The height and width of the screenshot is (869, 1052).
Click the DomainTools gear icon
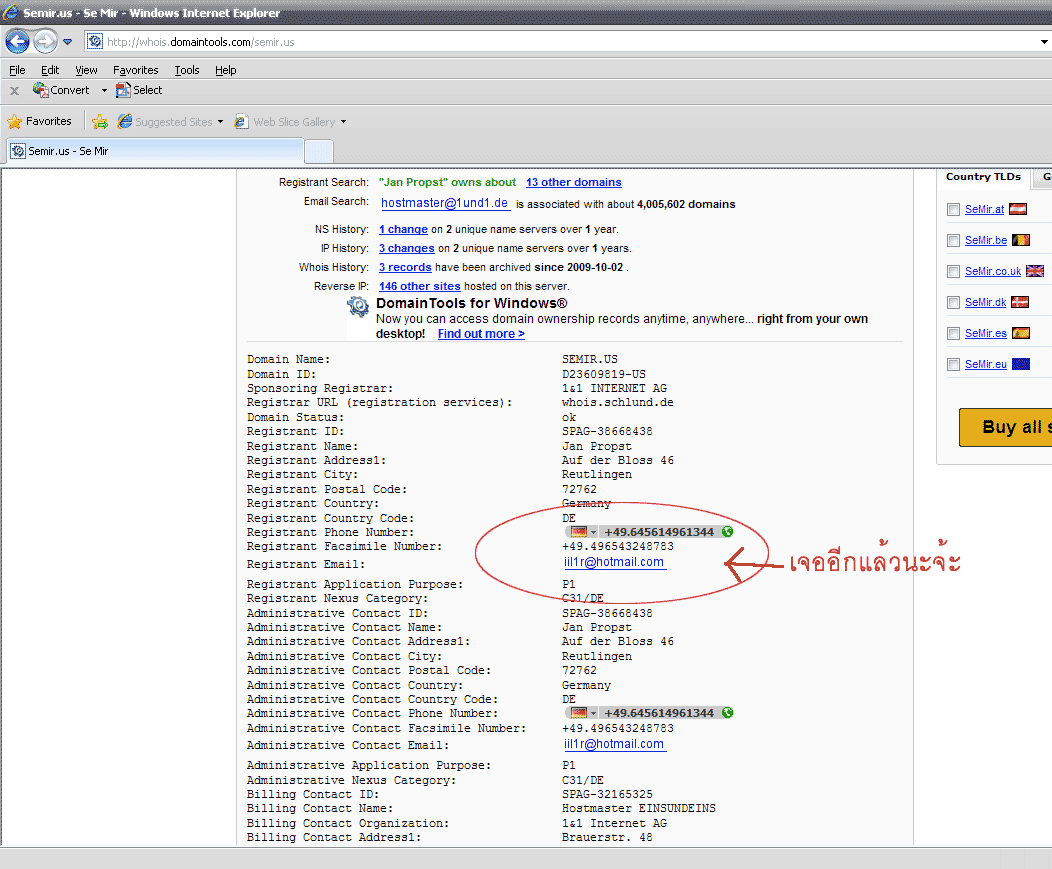[x=358, y=307]
